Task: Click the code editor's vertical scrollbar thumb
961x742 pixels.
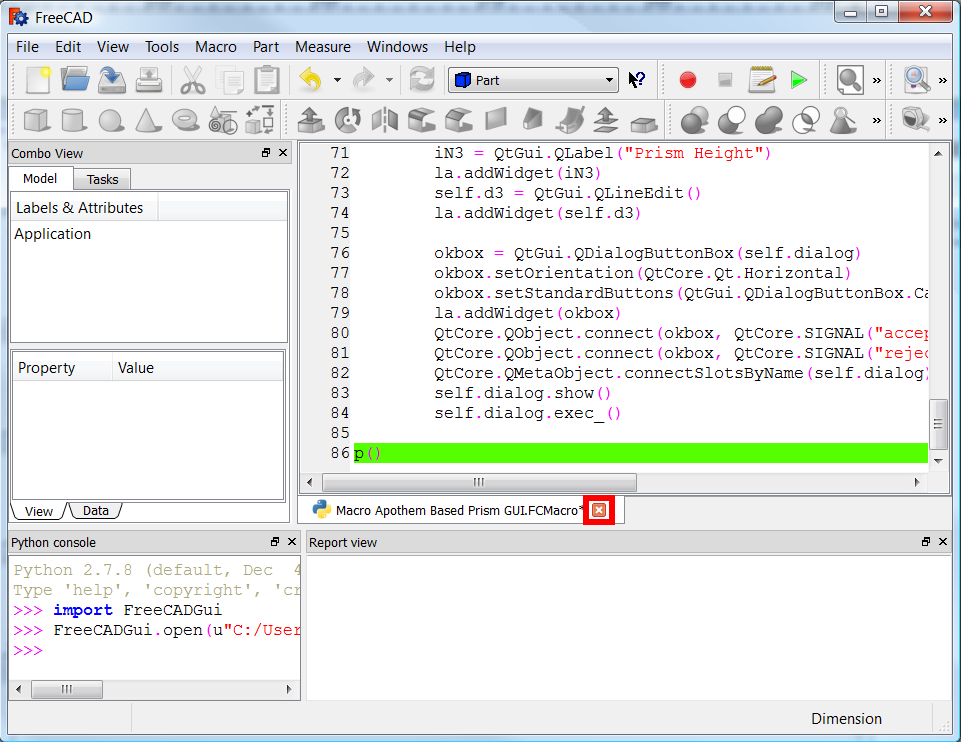Action: coord(938,424)
